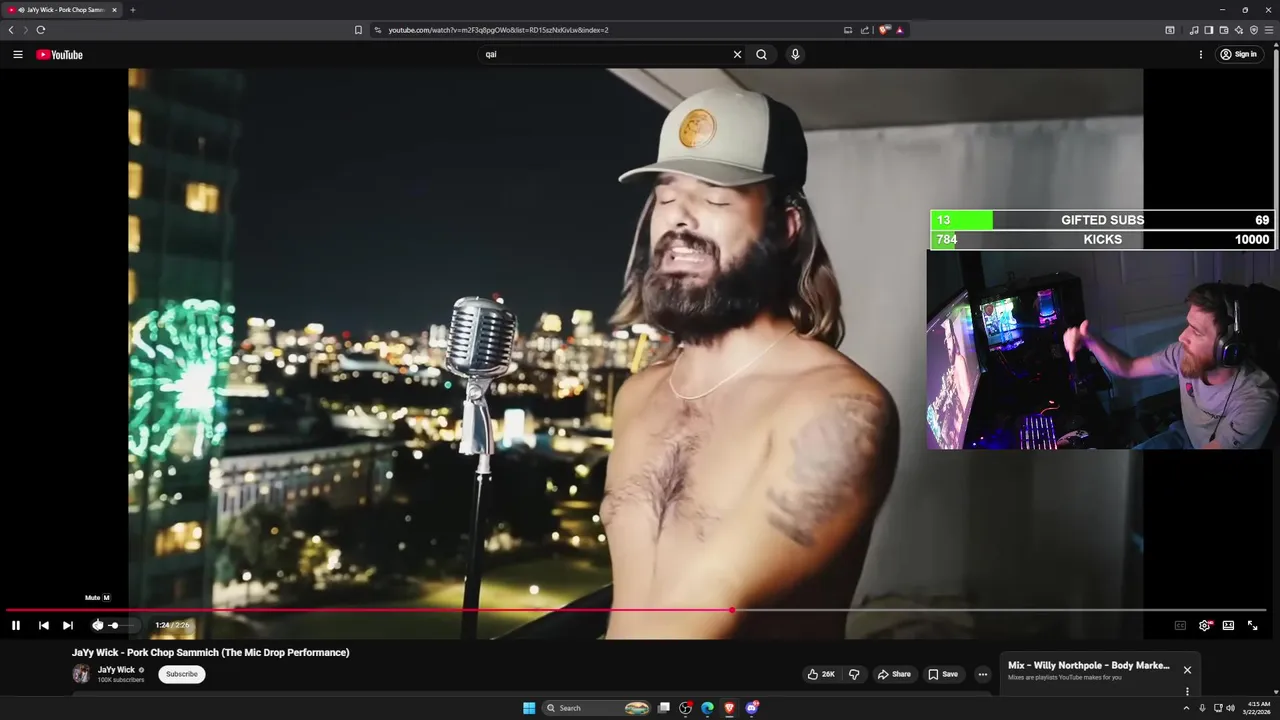This screenshot has height=720, width=1280.
Task: Open the YouTube guide hamburger menu
Action: click(x=17, y=54)
